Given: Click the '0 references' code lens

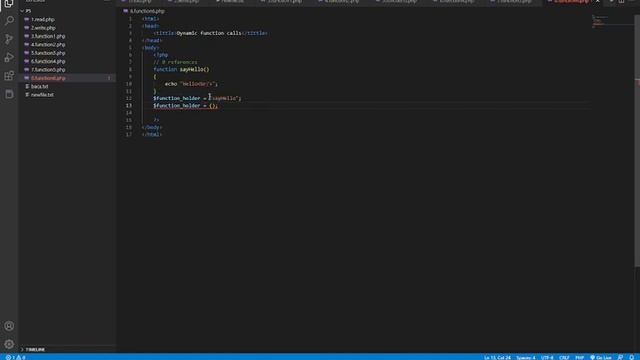Looking at the screenshot, I should 175,62.
